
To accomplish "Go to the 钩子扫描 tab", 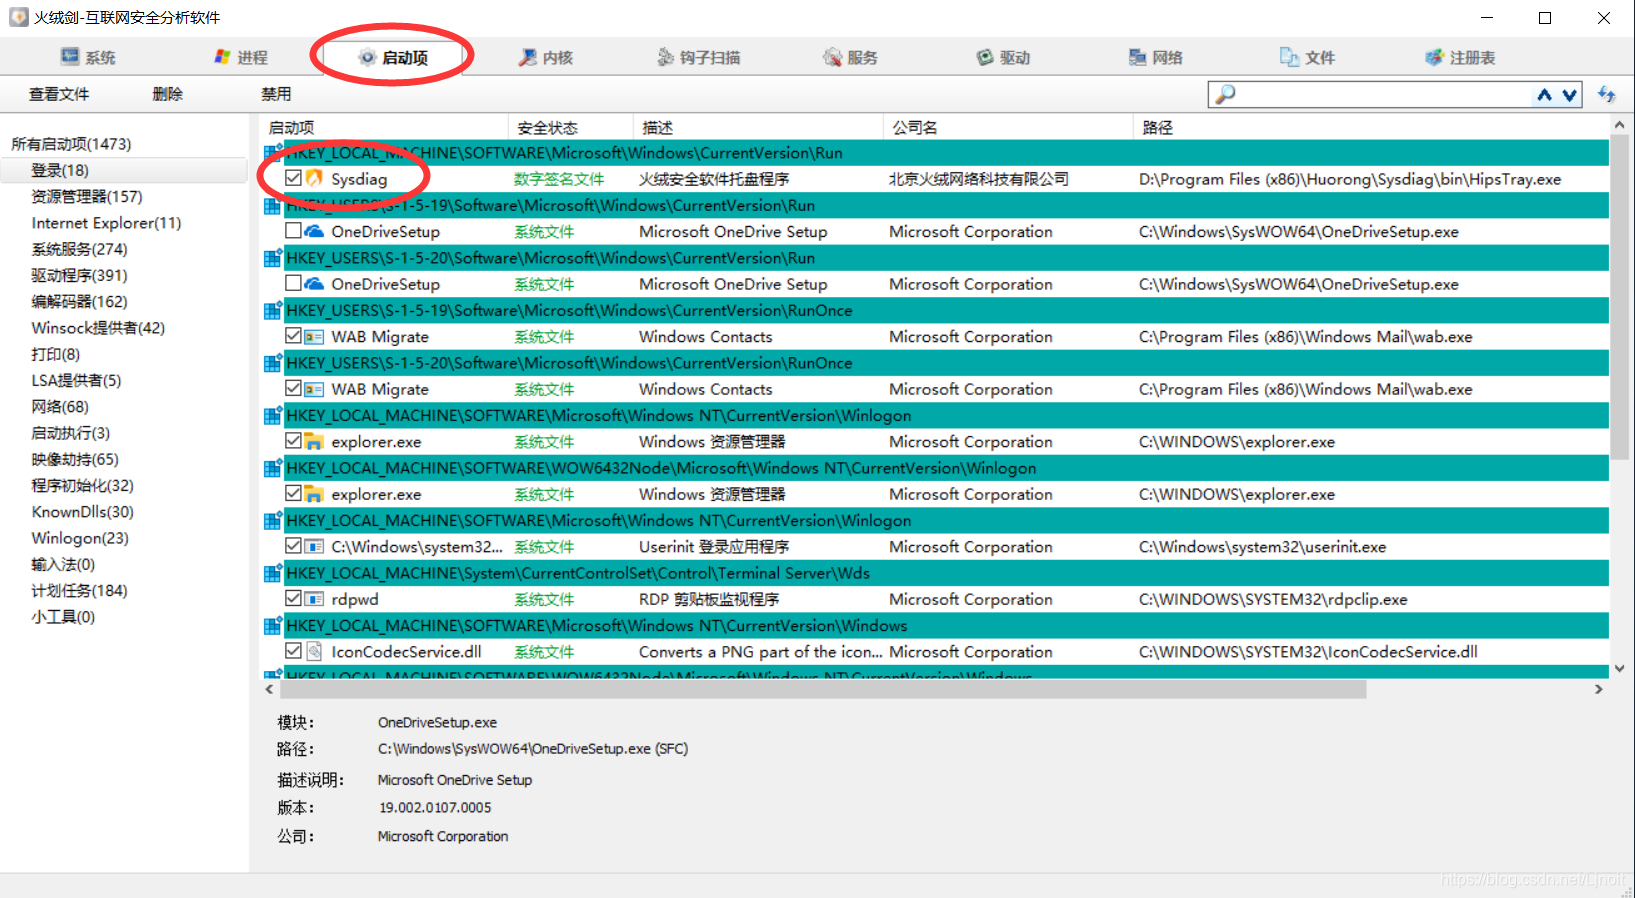I will [x=698, y=57].
